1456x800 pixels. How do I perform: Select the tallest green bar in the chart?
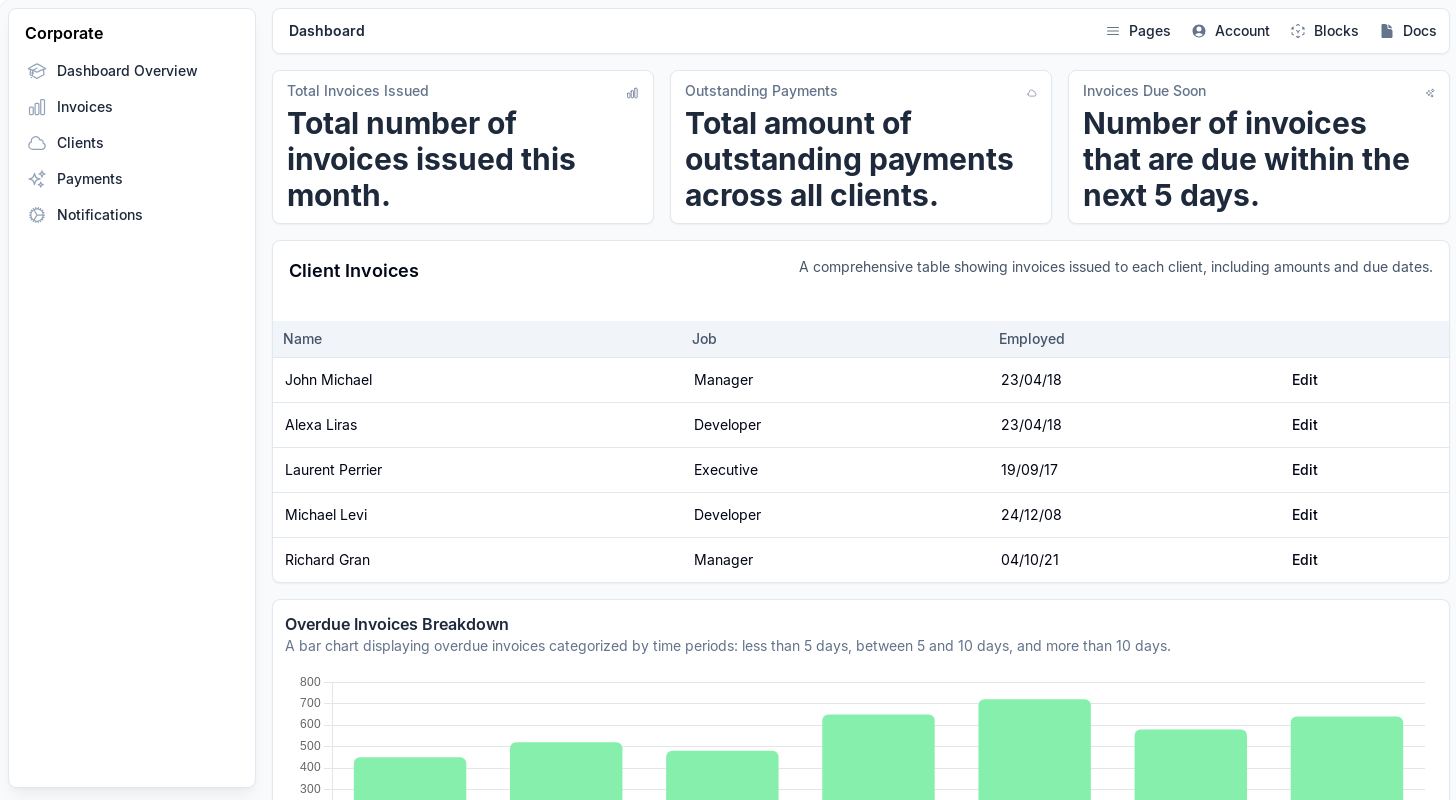pos(1034,750)
